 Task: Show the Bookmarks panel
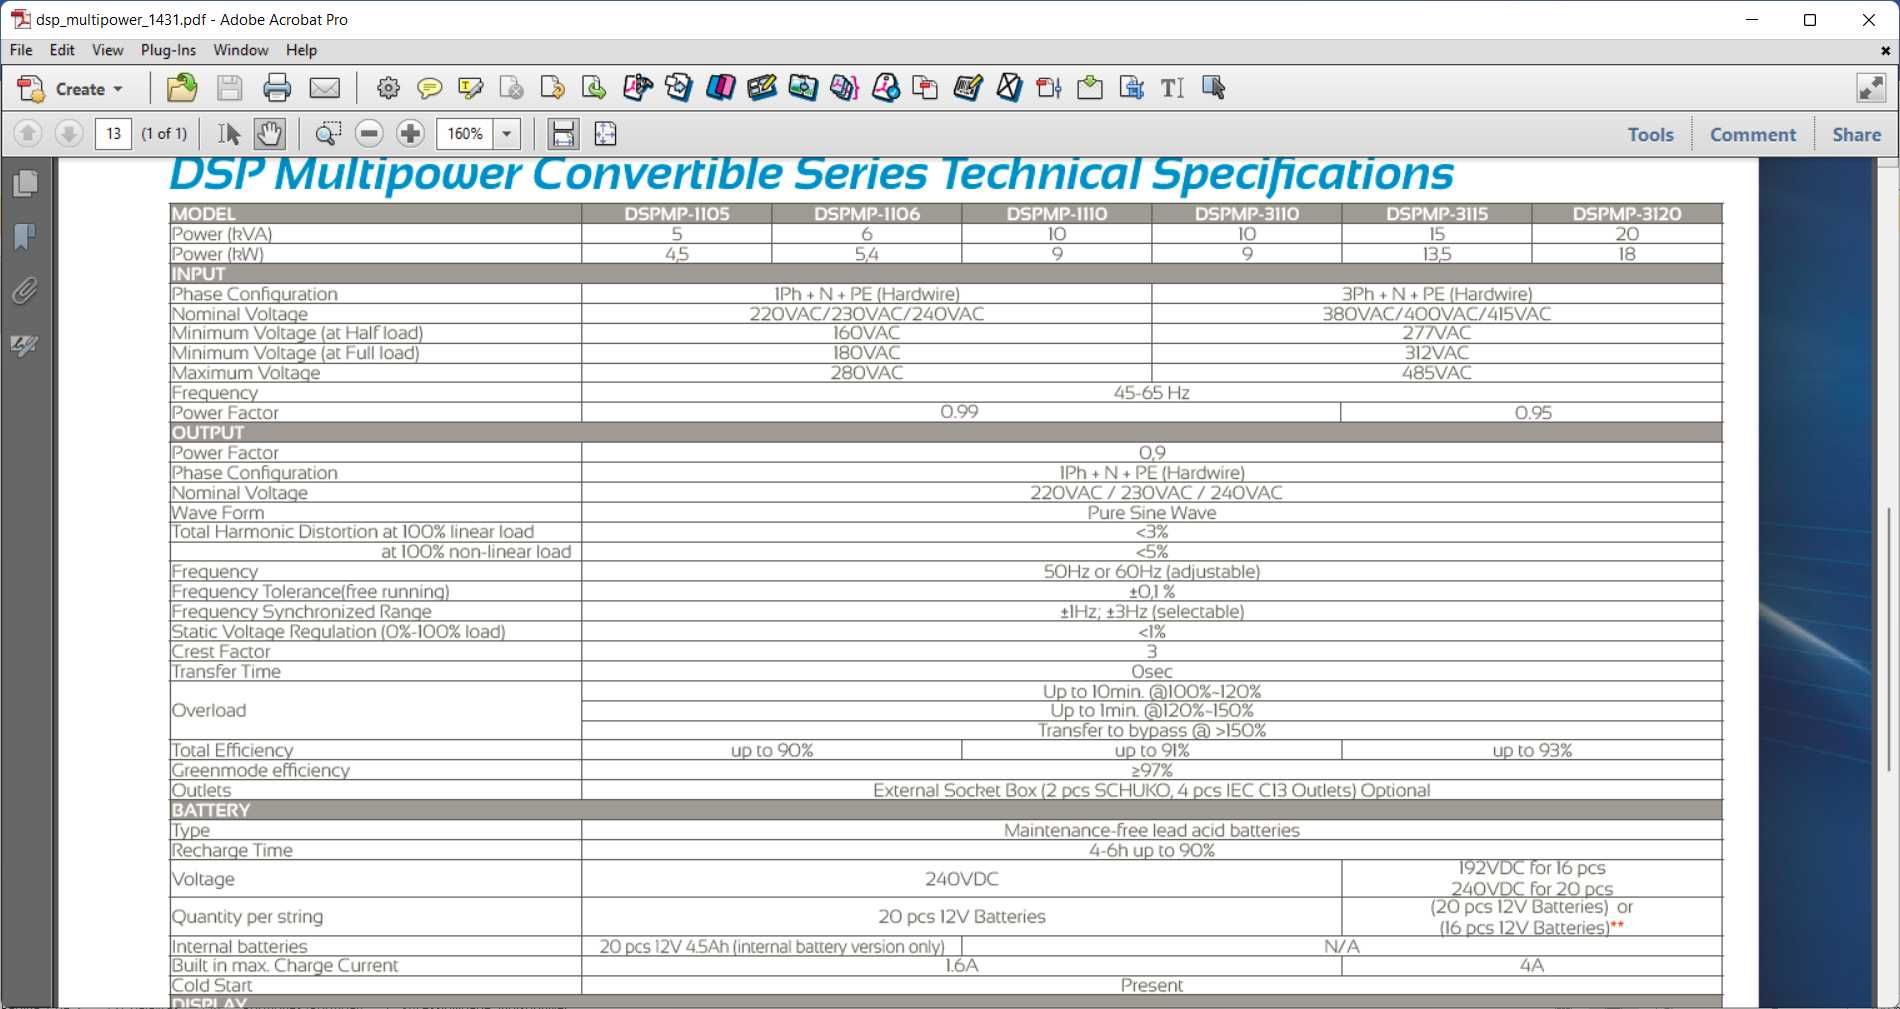tap(25, 237)
